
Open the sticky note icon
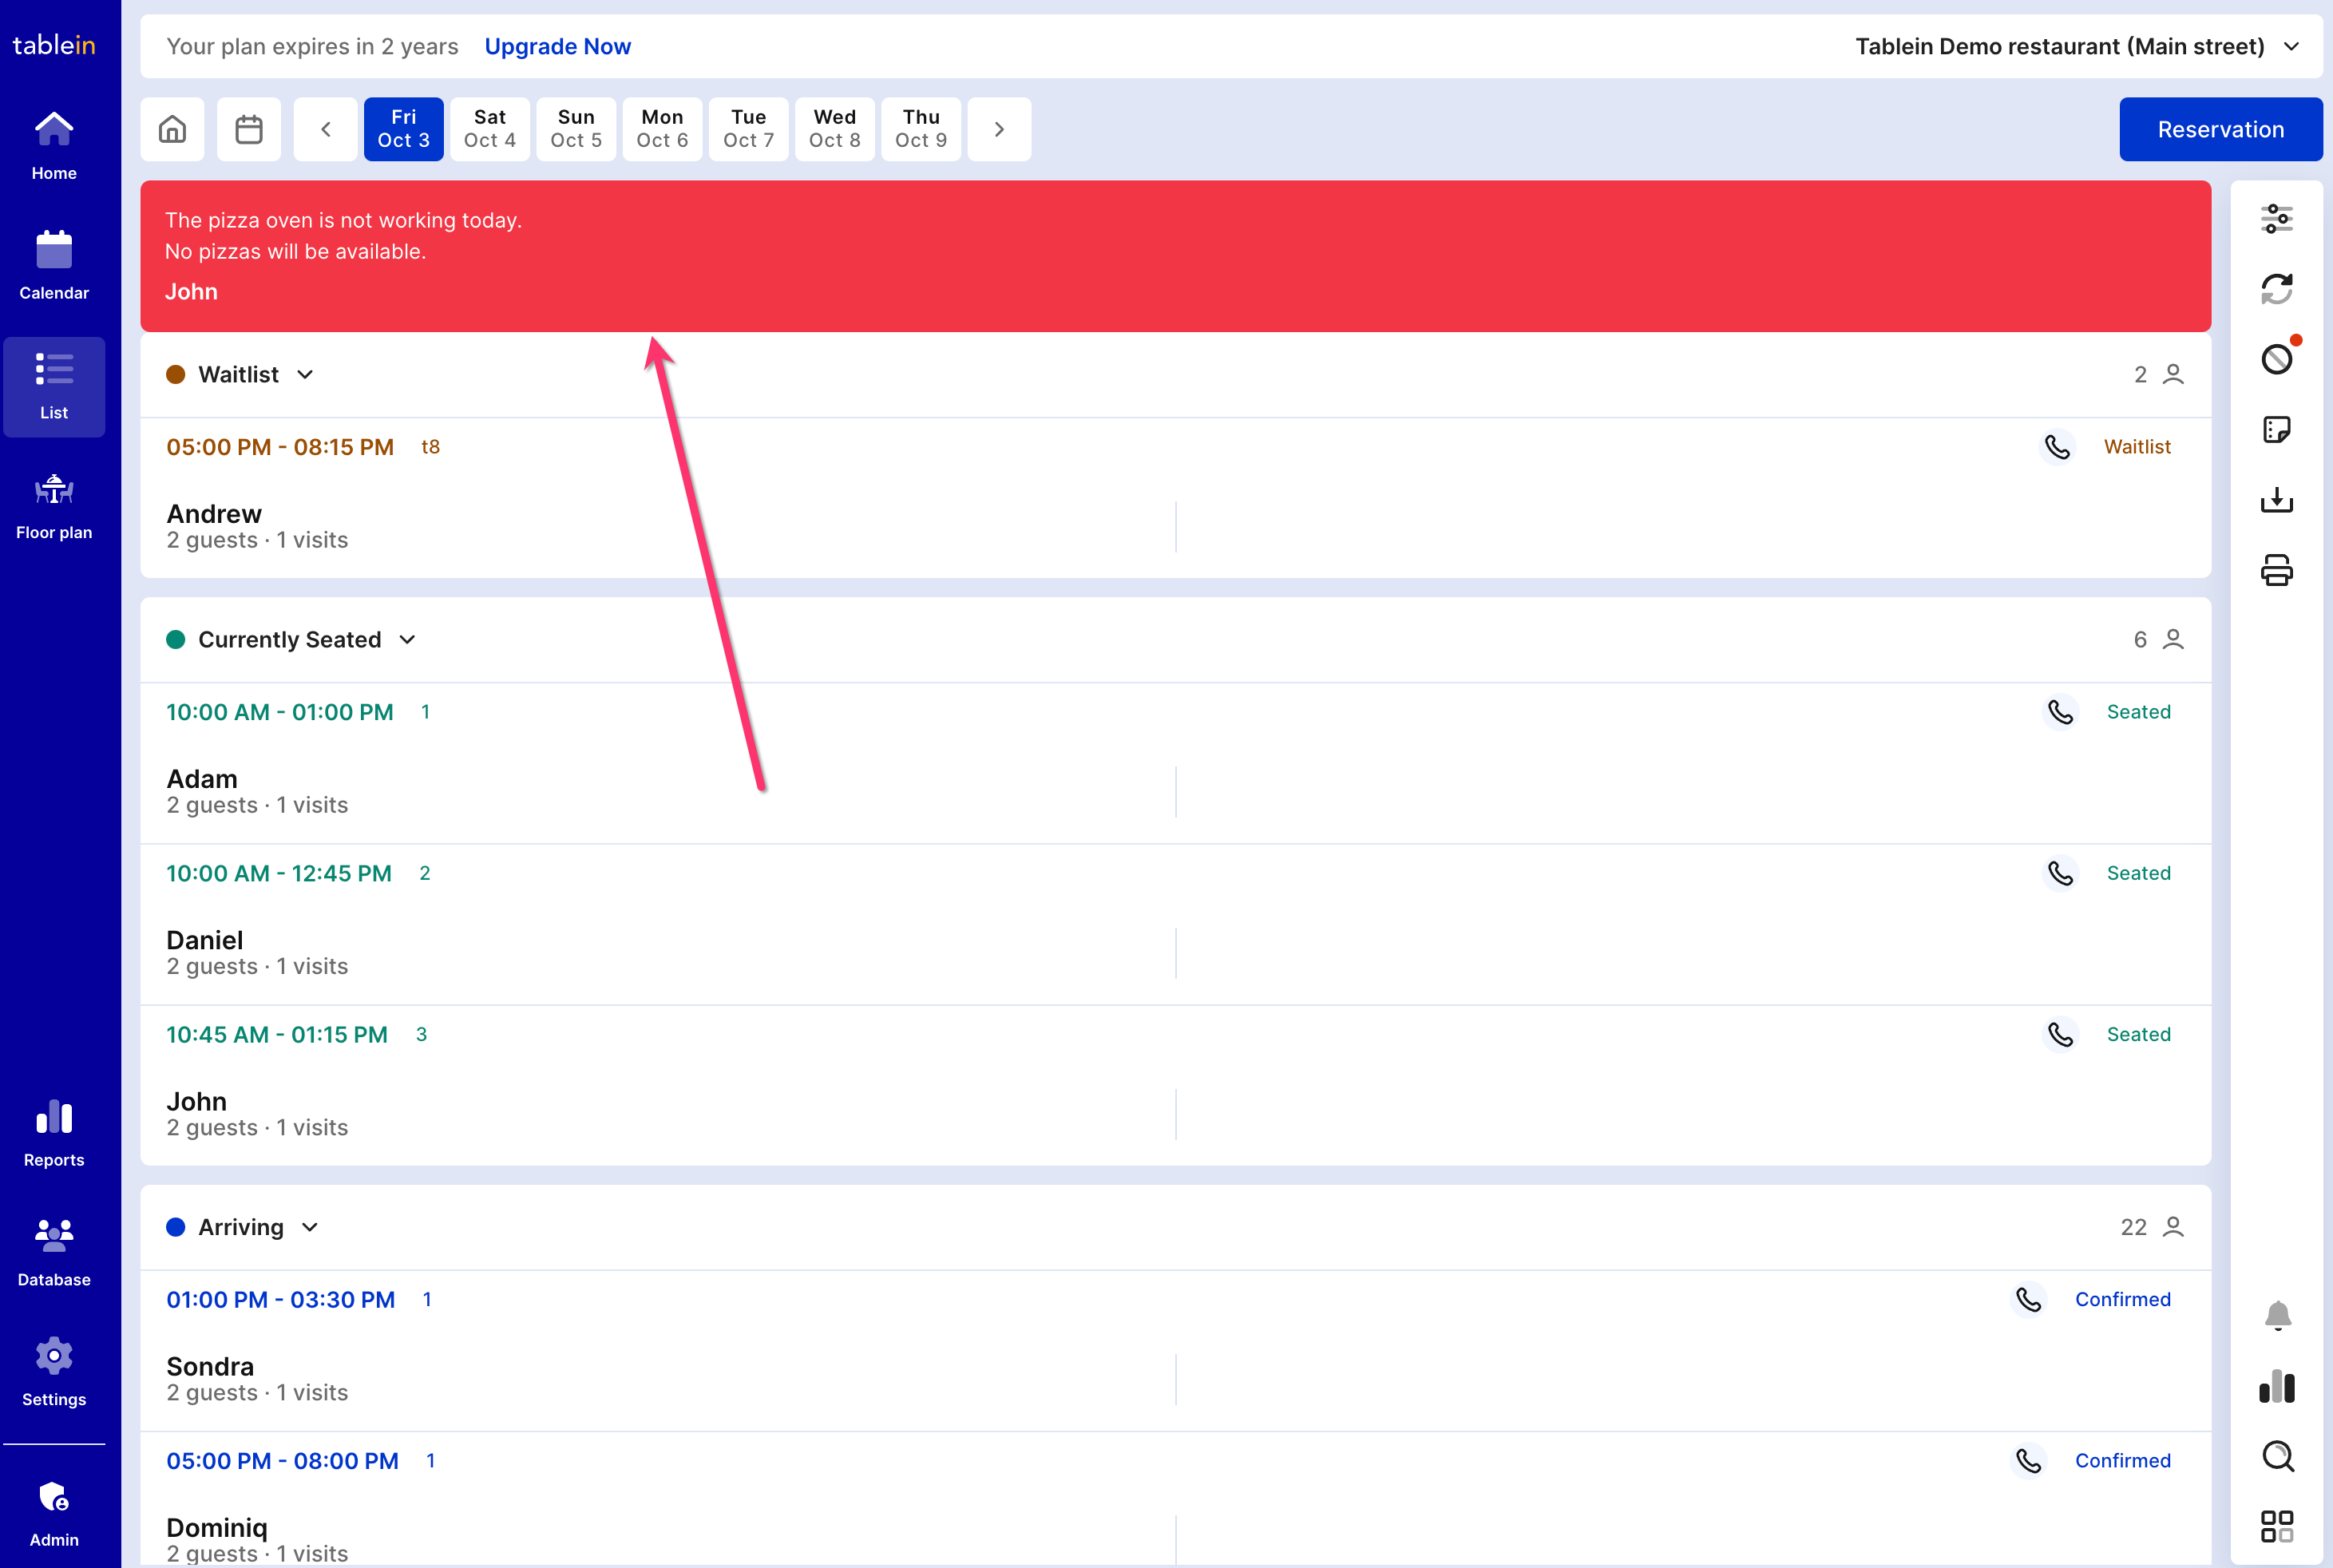coord(2276,430)
